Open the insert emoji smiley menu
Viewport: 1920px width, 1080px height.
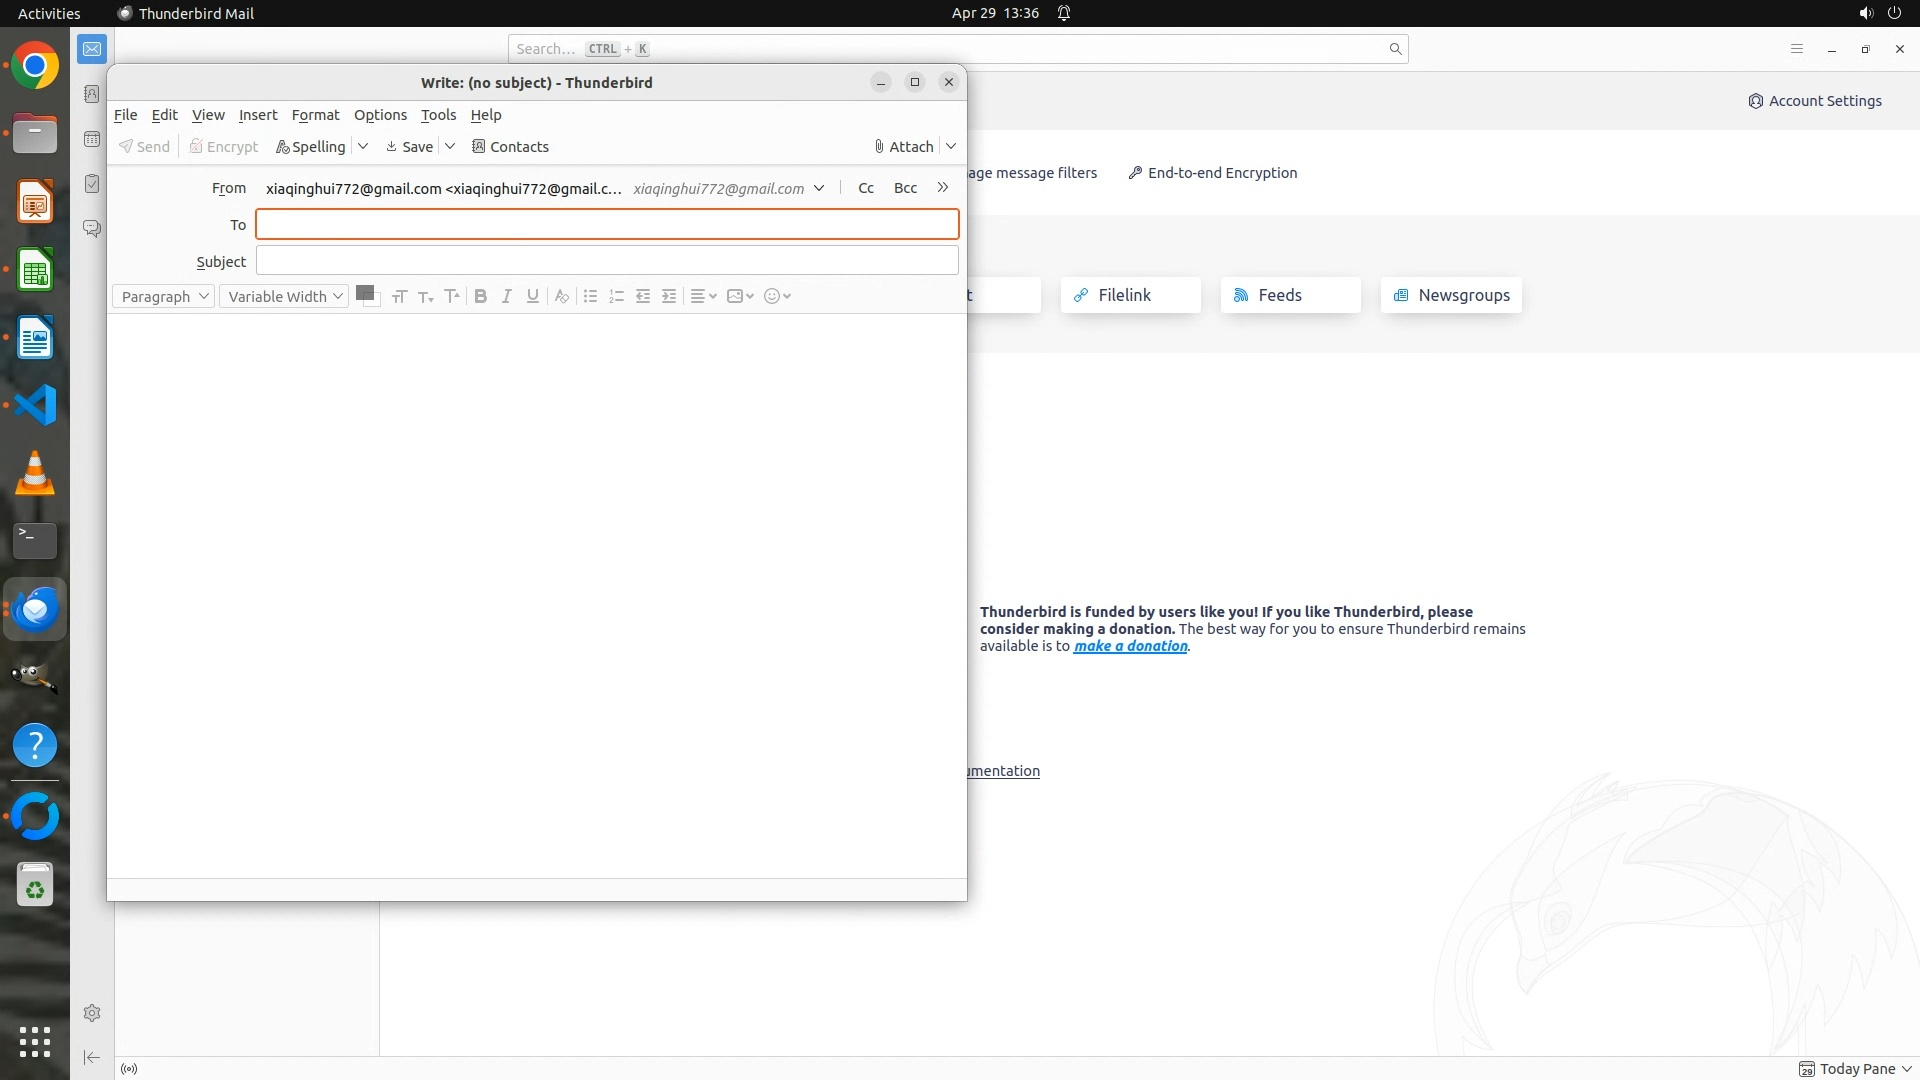click(x=777, y=296)
